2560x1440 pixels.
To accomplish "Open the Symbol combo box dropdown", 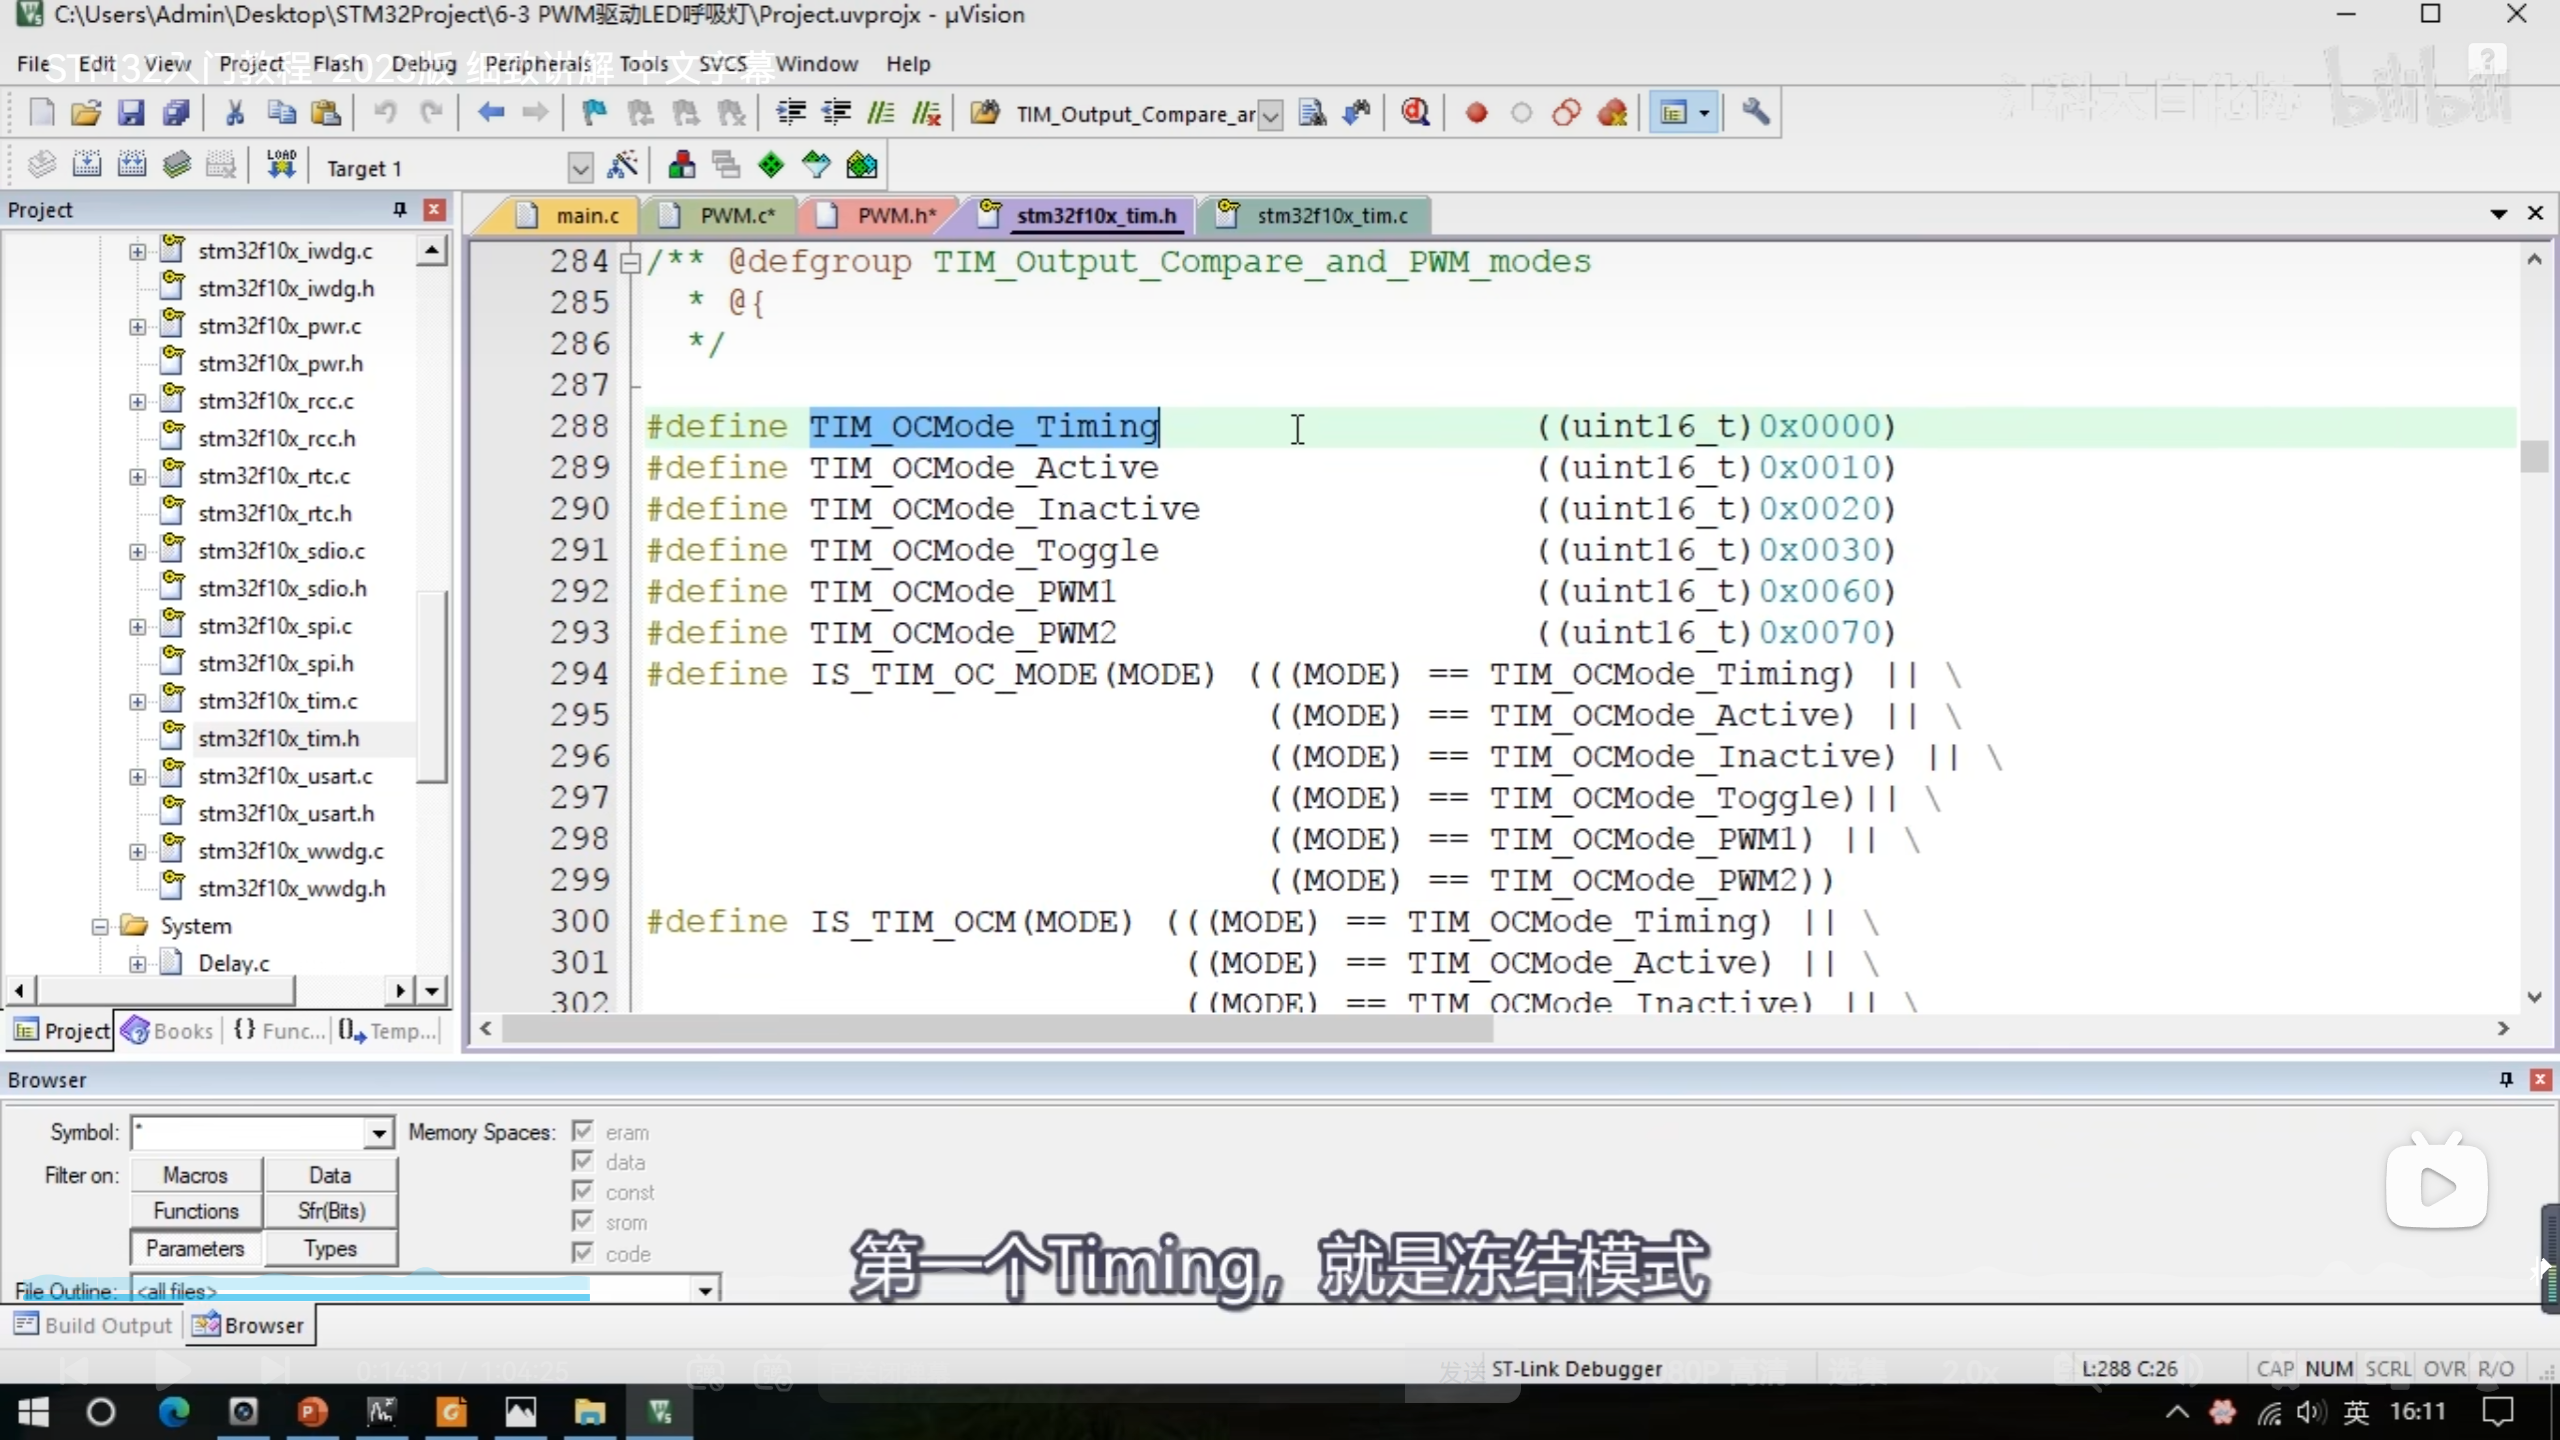I will (379, 1133).
